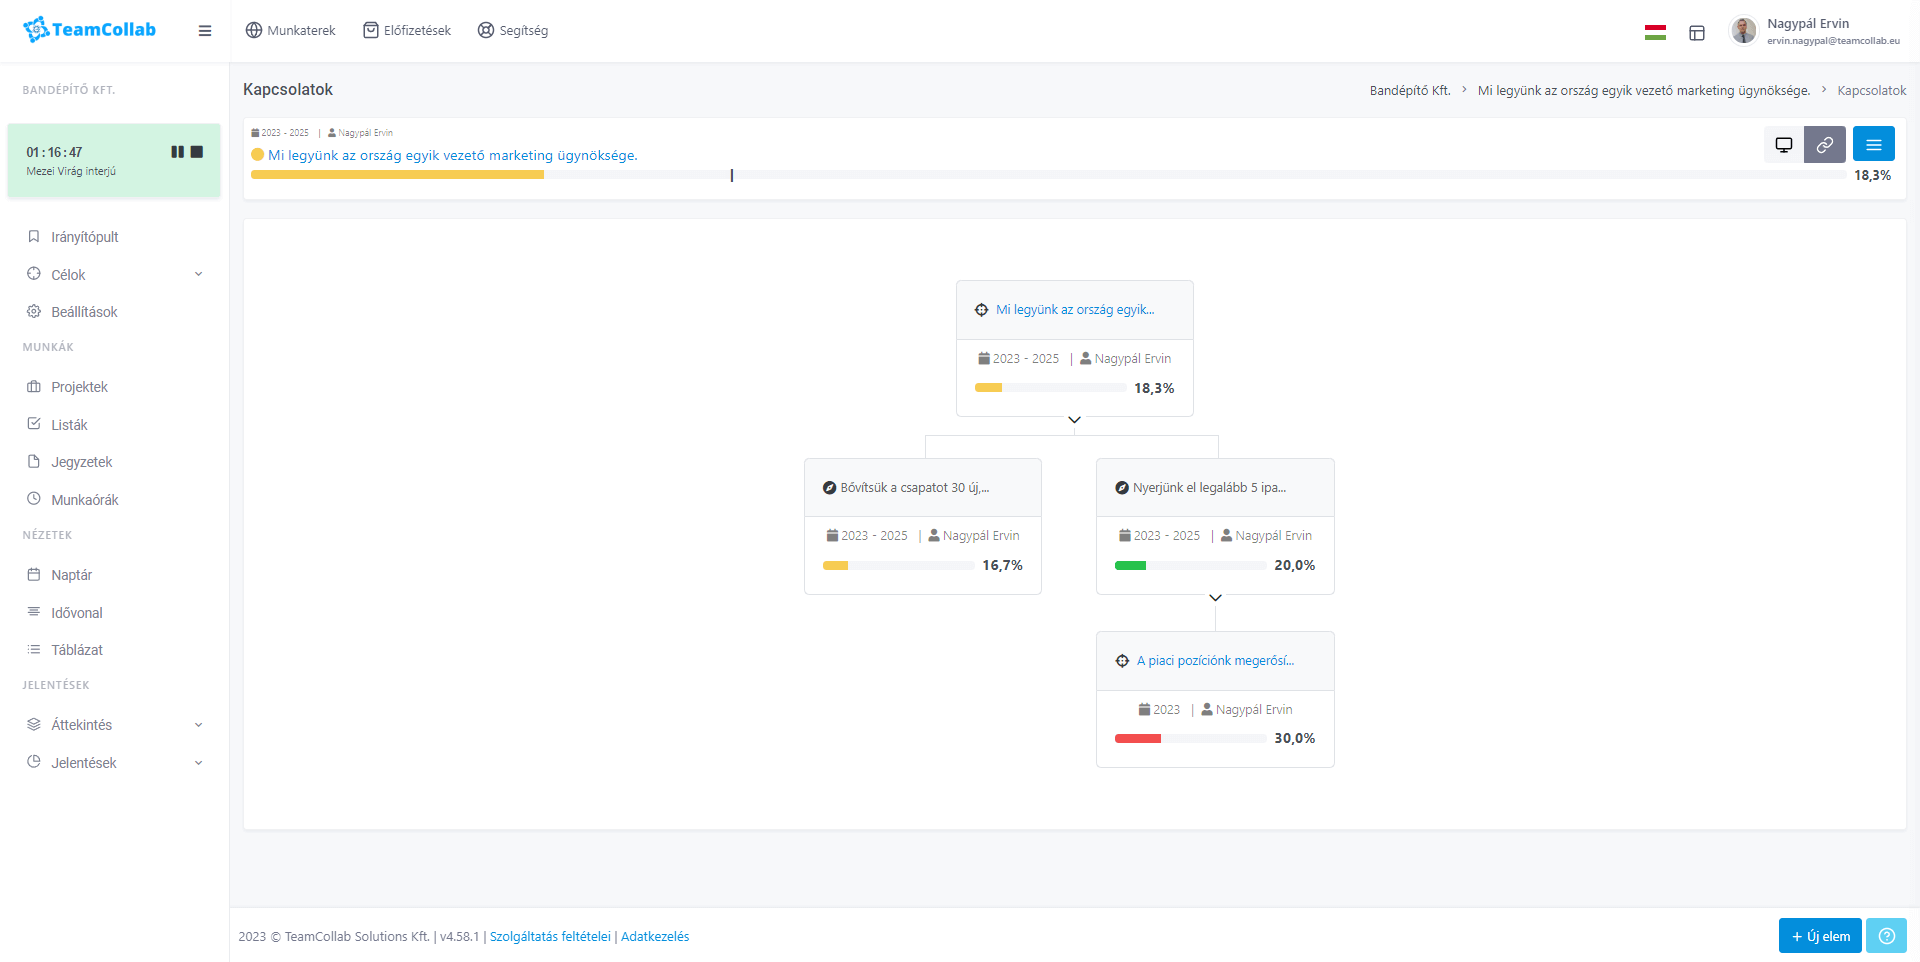Pause the running timer
Screen dimensions: 1920x962
point(177,152)
